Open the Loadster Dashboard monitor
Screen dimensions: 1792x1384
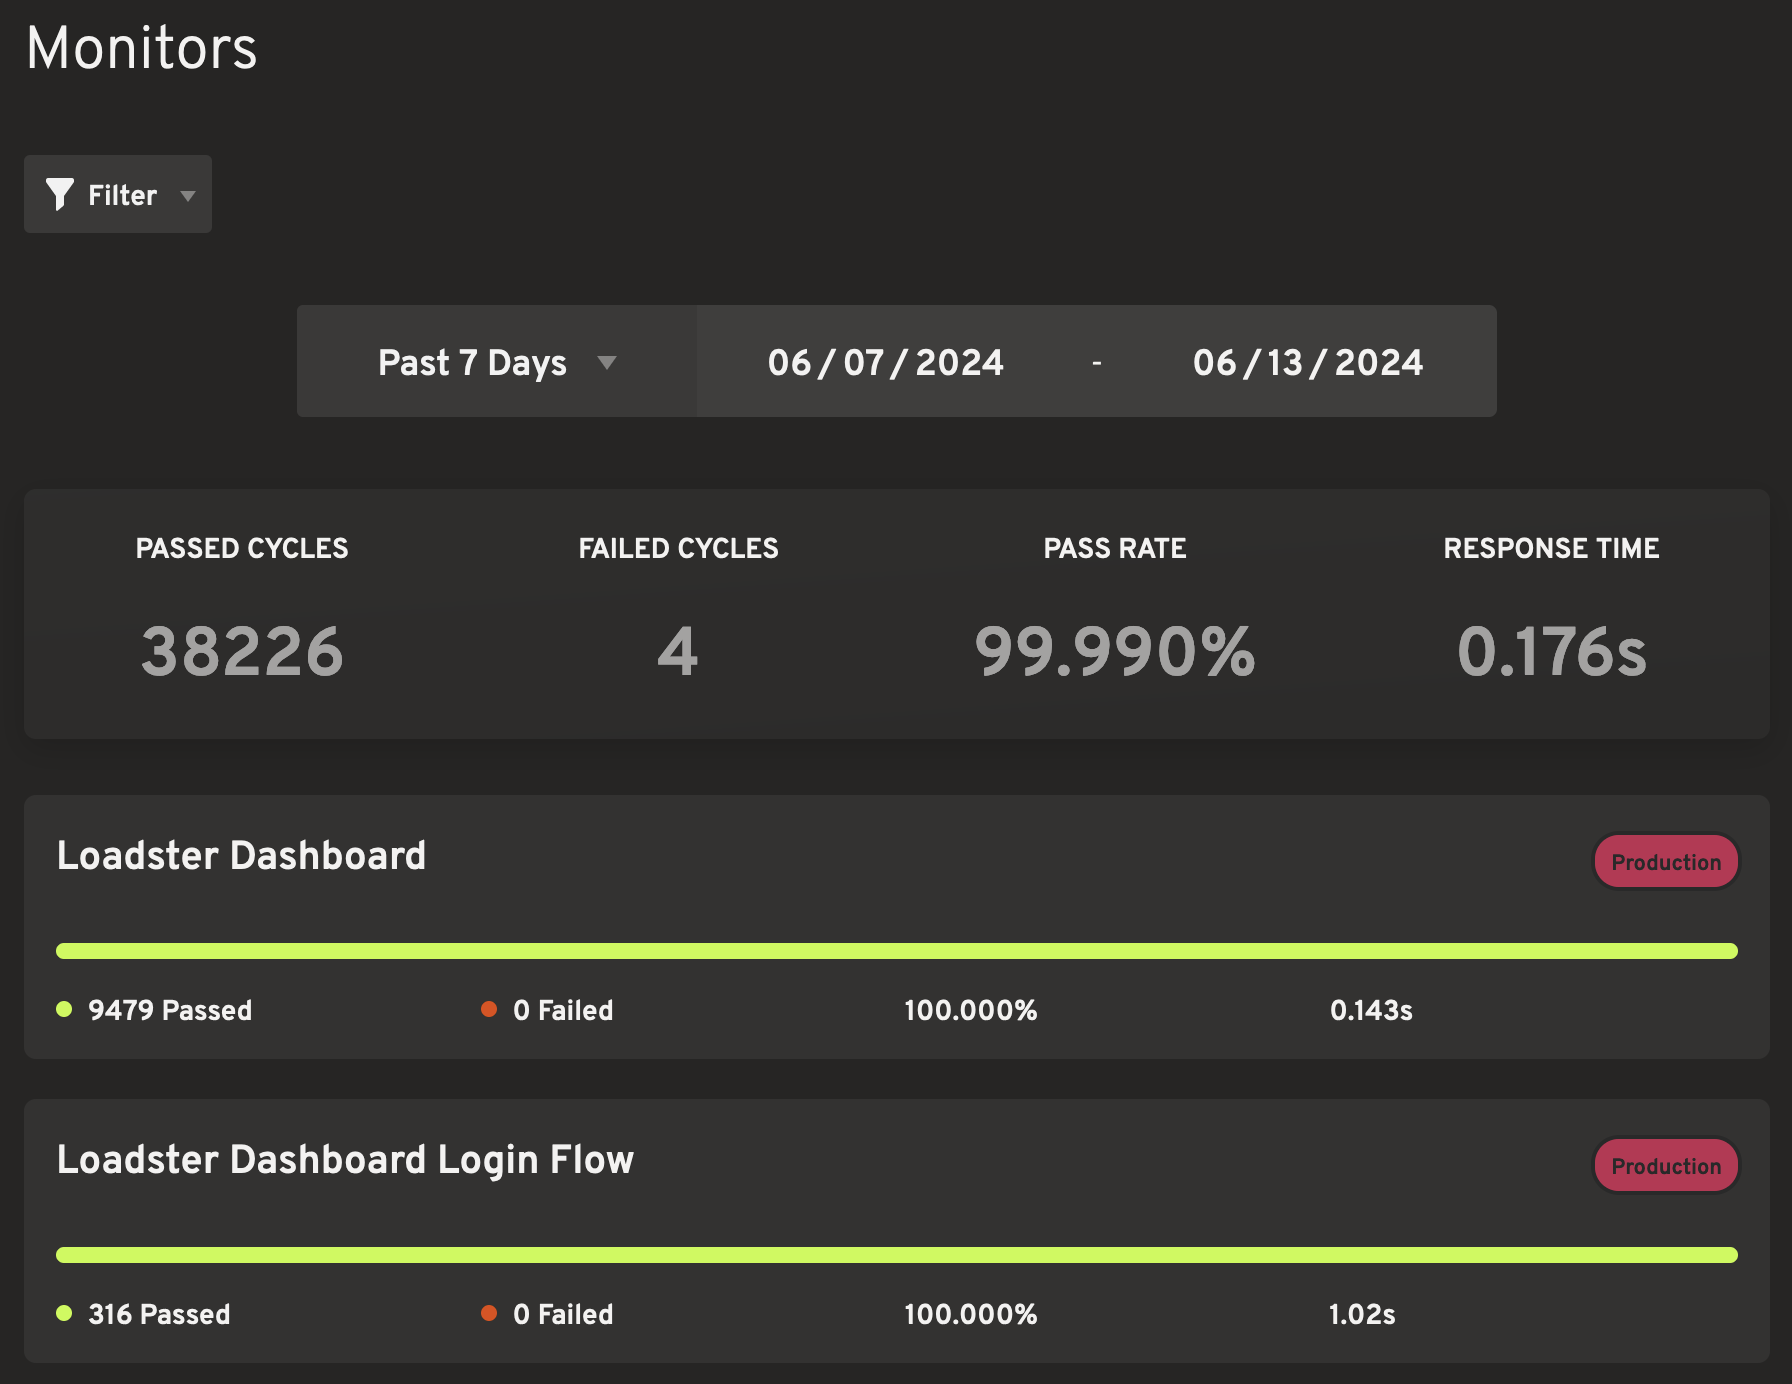pos(242,856)
